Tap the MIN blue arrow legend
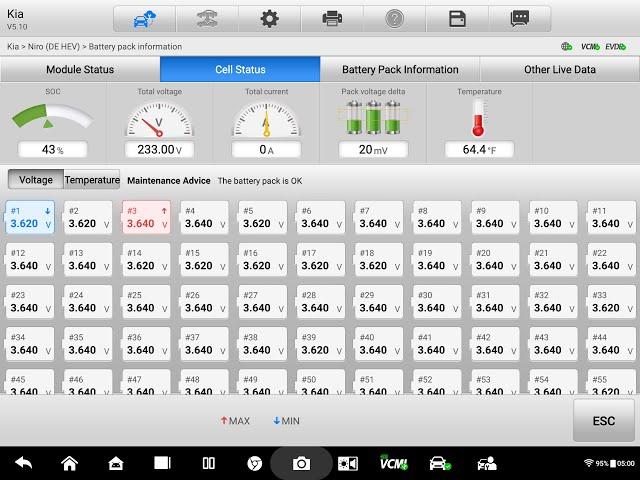This screenshot has width=640, height=480. [x=287, y=421]
